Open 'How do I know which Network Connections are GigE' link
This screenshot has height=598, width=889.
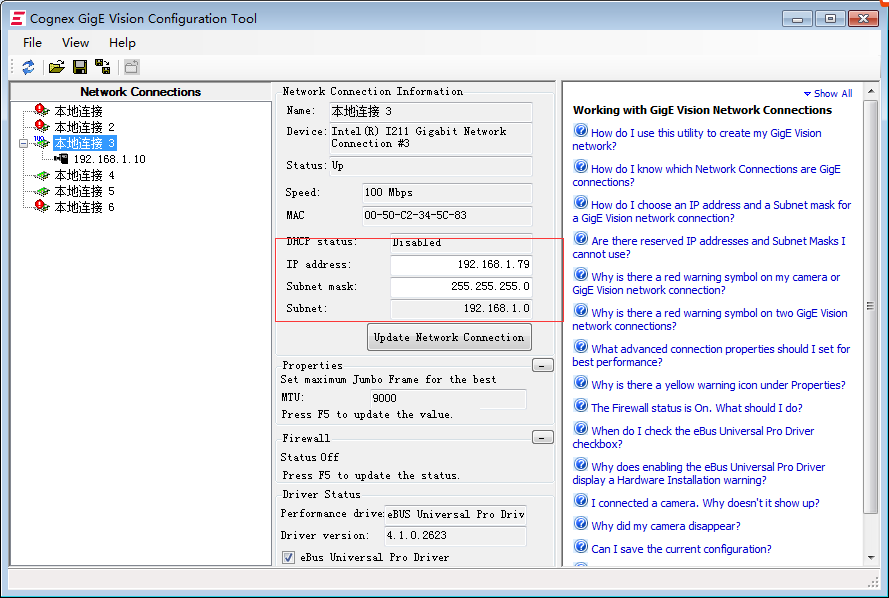(706, 176)
